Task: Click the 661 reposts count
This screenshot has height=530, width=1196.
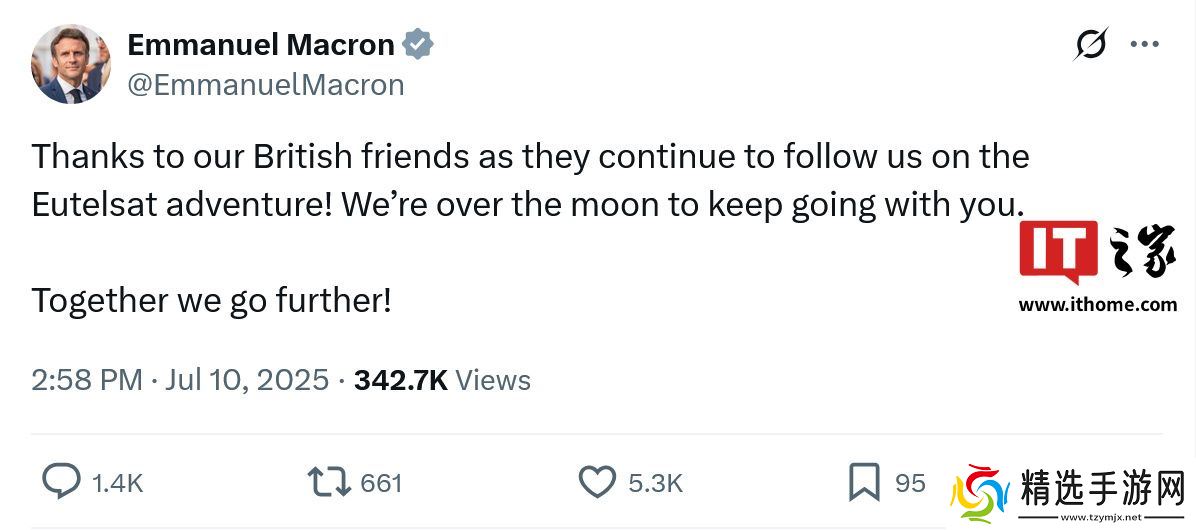Action: click(x=381, y=483)
